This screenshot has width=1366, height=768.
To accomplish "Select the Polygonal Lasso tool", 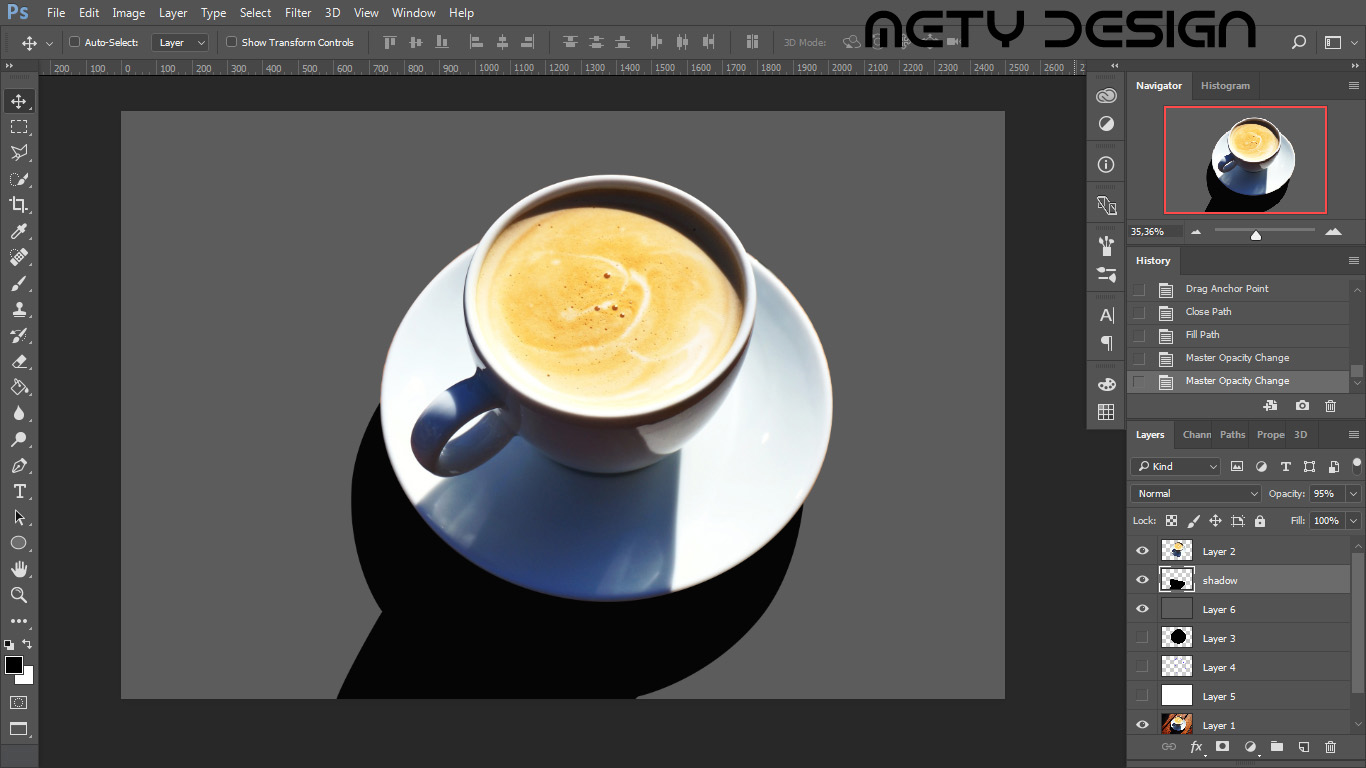I will coord(19,153).
